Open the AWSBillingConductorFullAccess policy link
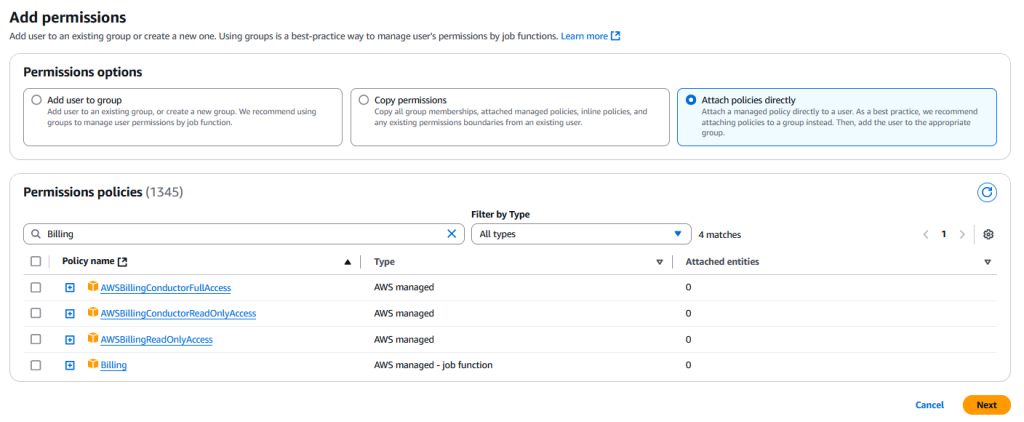 click(165, 287)
